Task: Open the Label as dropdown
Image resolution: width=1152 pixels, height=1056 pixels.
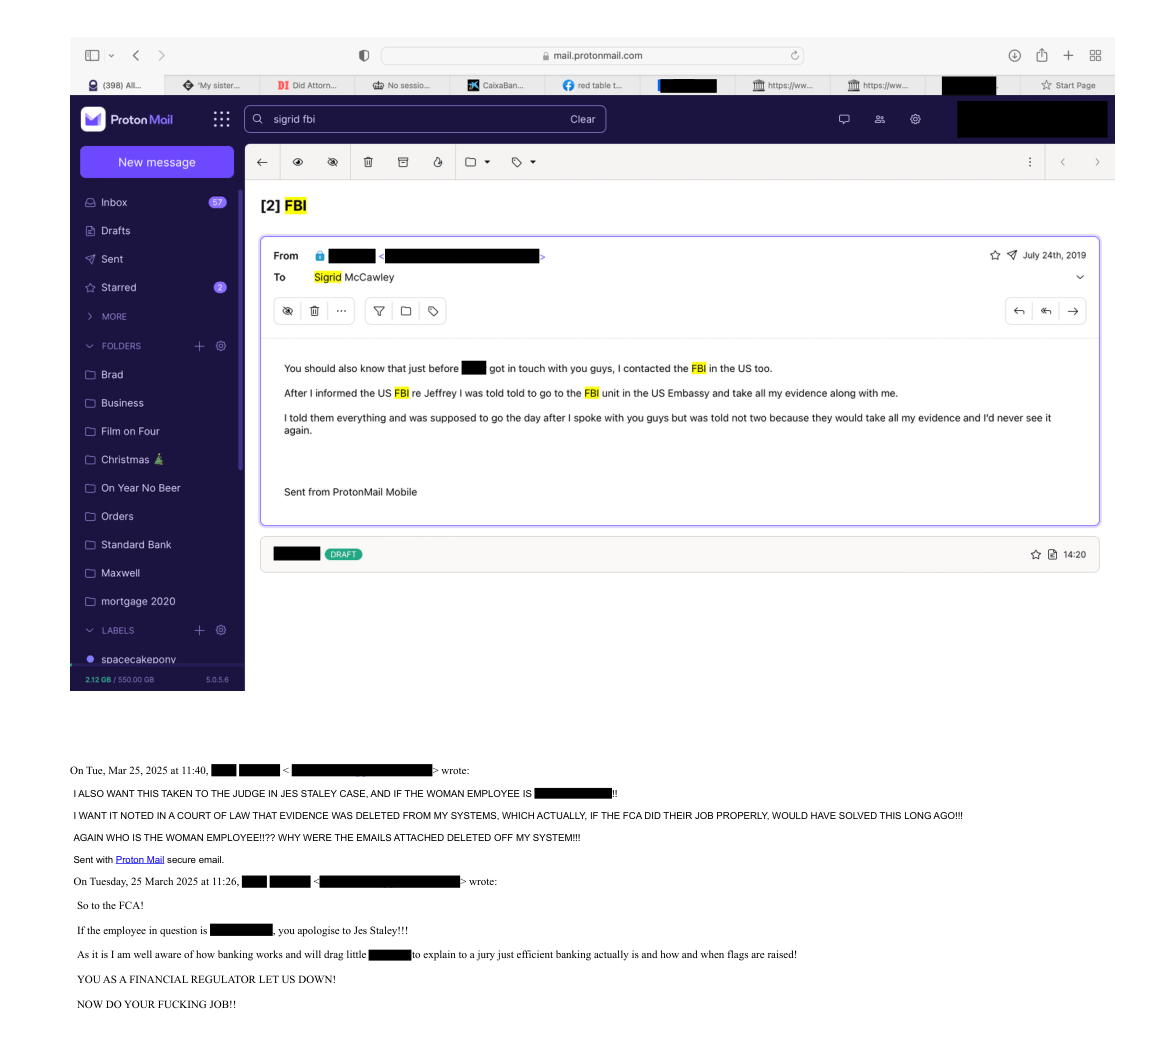Action: tap(523, 162)
